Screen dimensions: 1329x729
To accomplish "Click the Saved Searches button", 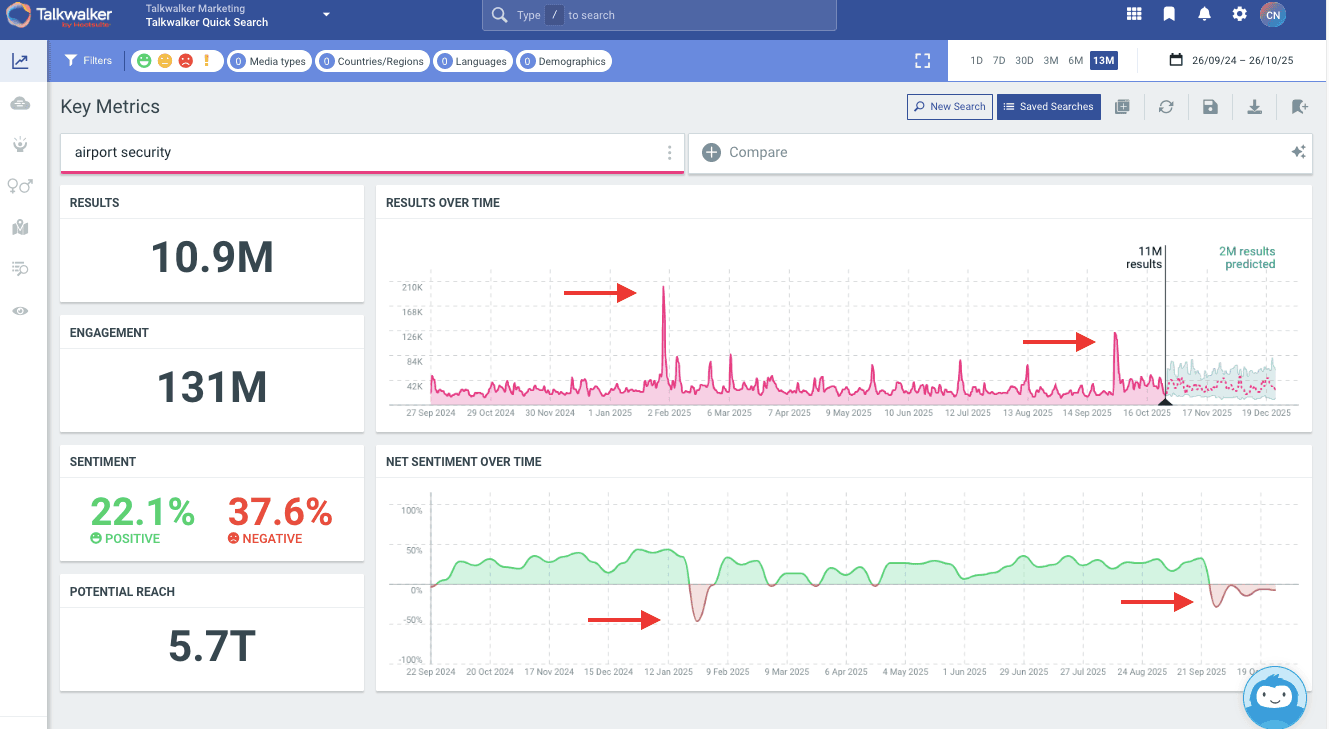I will (x=1048, y=107).
